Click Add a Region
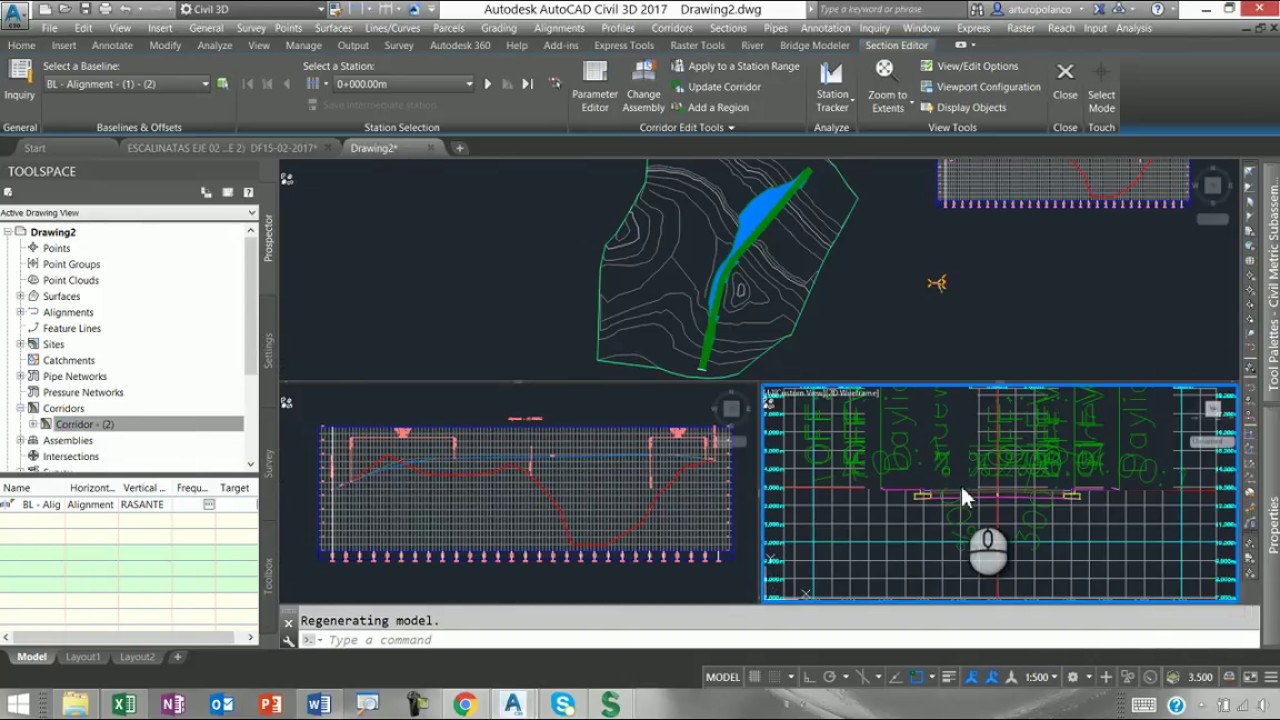 click(709, 108)
